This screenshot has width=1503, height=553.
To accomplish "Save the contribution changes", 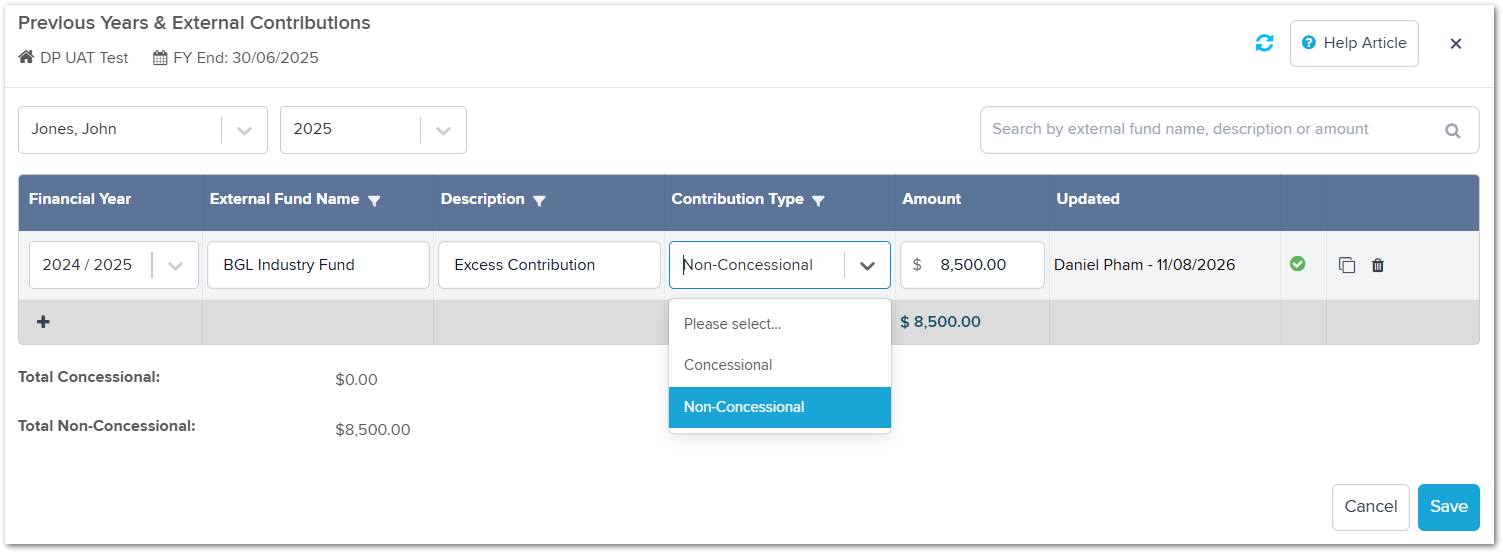I will pos(1448,507).
